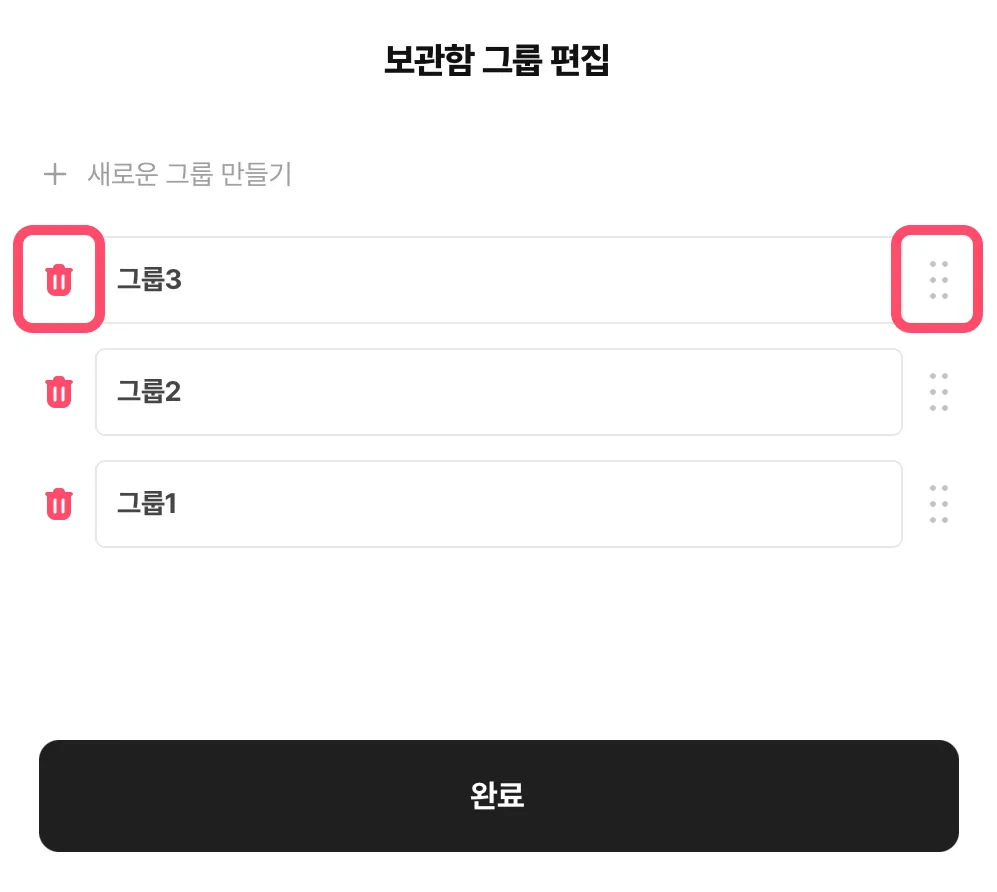Click the 새로운 그룹 만들기 label
997x892 pixels.
tap(190, 175)
